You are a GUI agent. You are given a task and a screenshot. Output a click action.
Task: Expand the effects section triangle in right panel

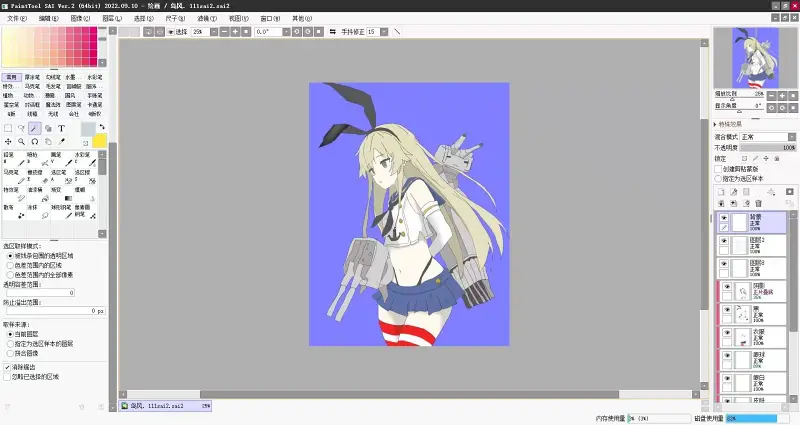point(715,124)
